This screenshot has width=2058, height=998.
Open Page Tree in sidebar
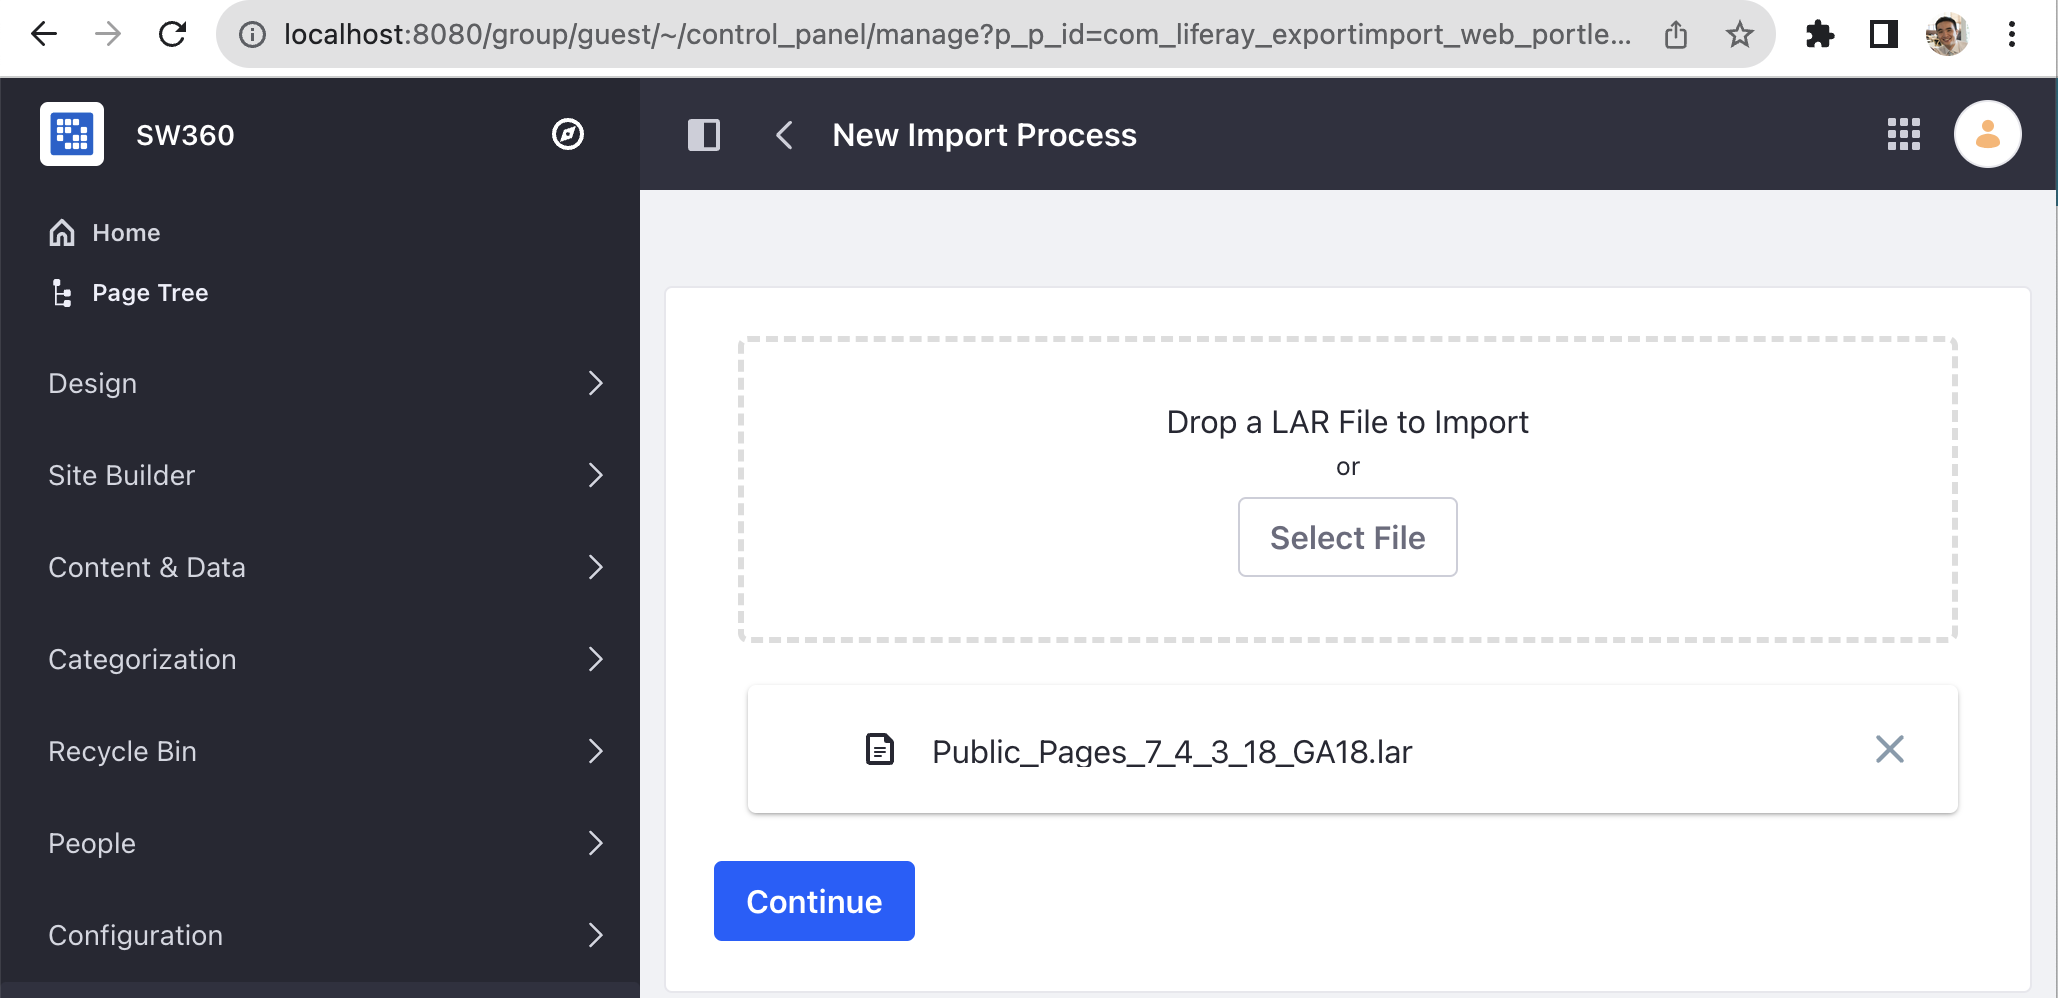click(x=150, y=293)
